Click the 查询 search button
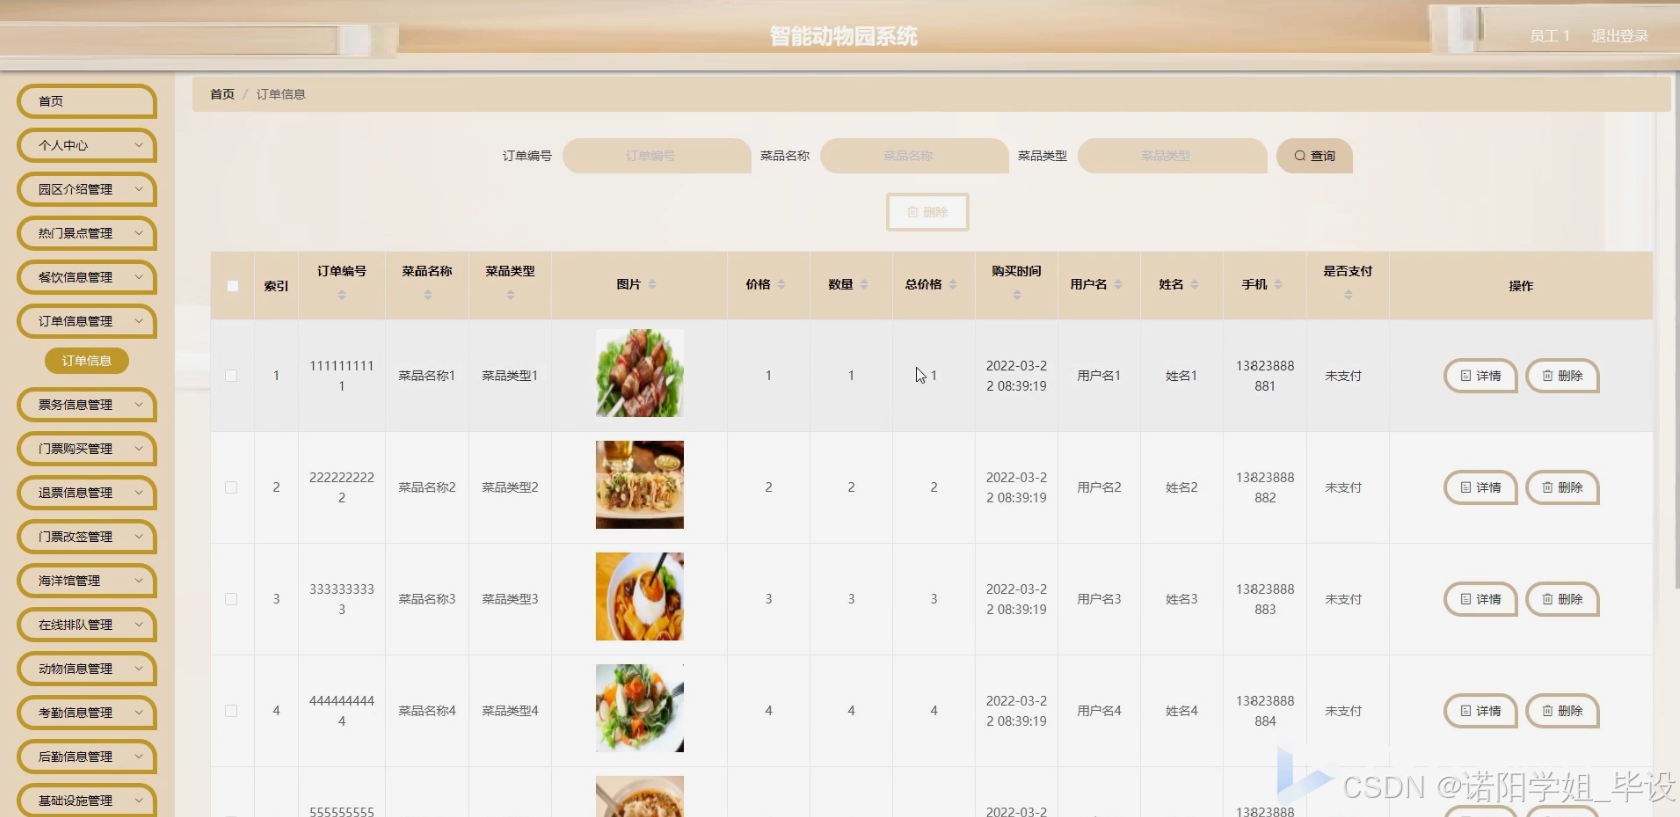 click(x=1314, y=156)
